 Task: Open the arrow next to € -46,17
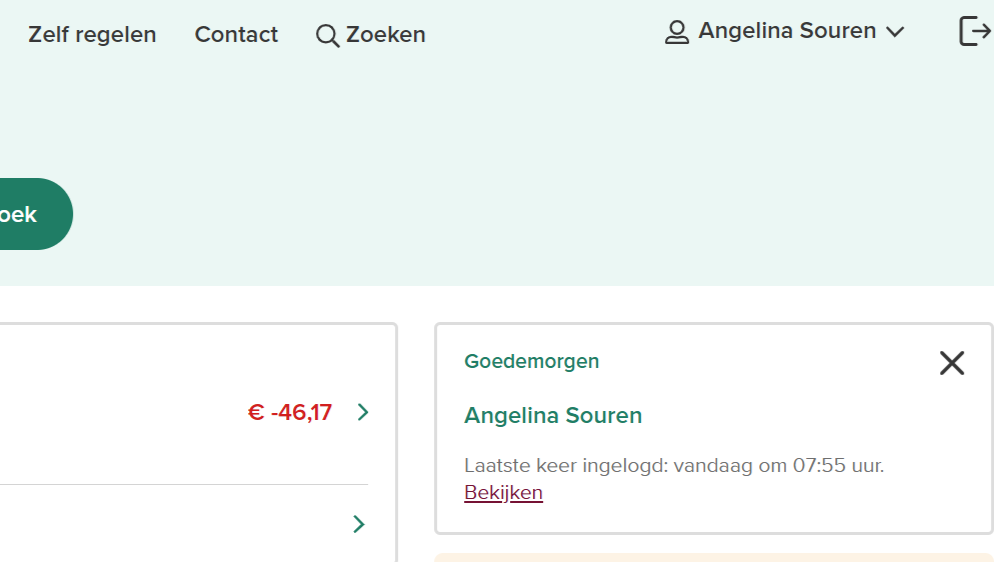pos(362,412)
